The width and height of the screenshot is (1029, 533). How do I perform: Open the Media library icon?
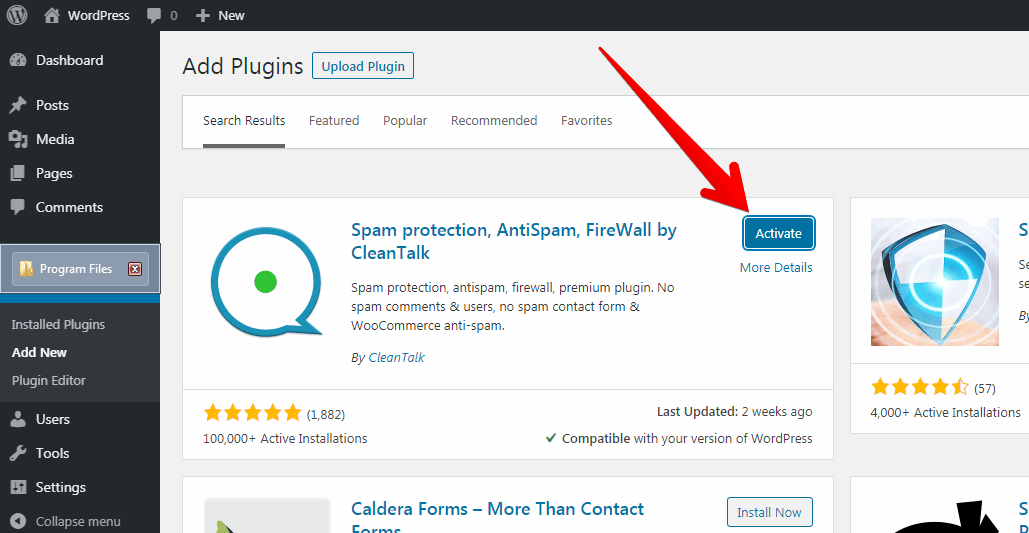18,139
